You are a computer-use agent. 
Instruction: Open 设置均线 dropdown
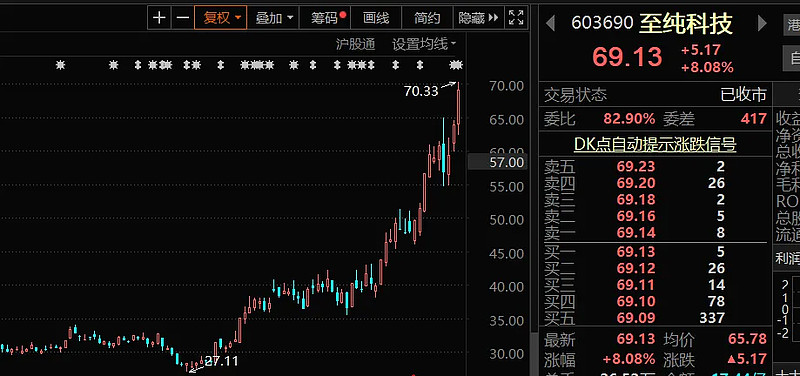click(x=424, y=44)
